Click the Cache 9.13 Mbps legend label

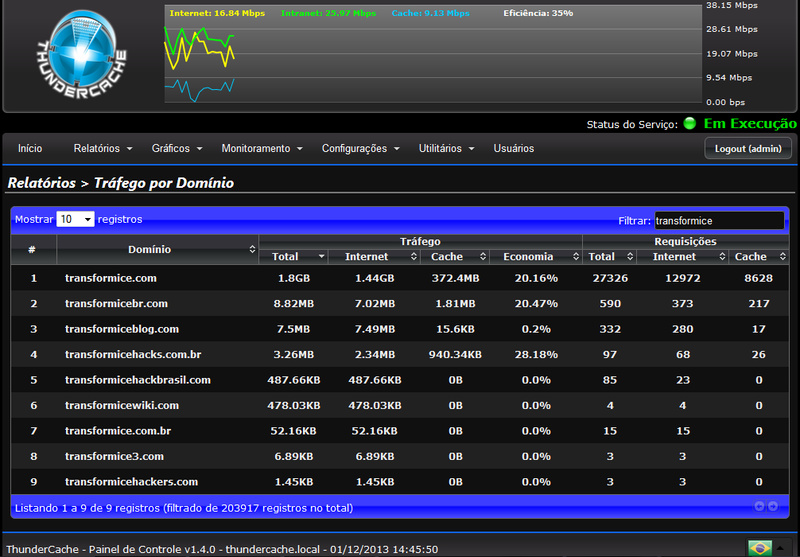(431, 14)
